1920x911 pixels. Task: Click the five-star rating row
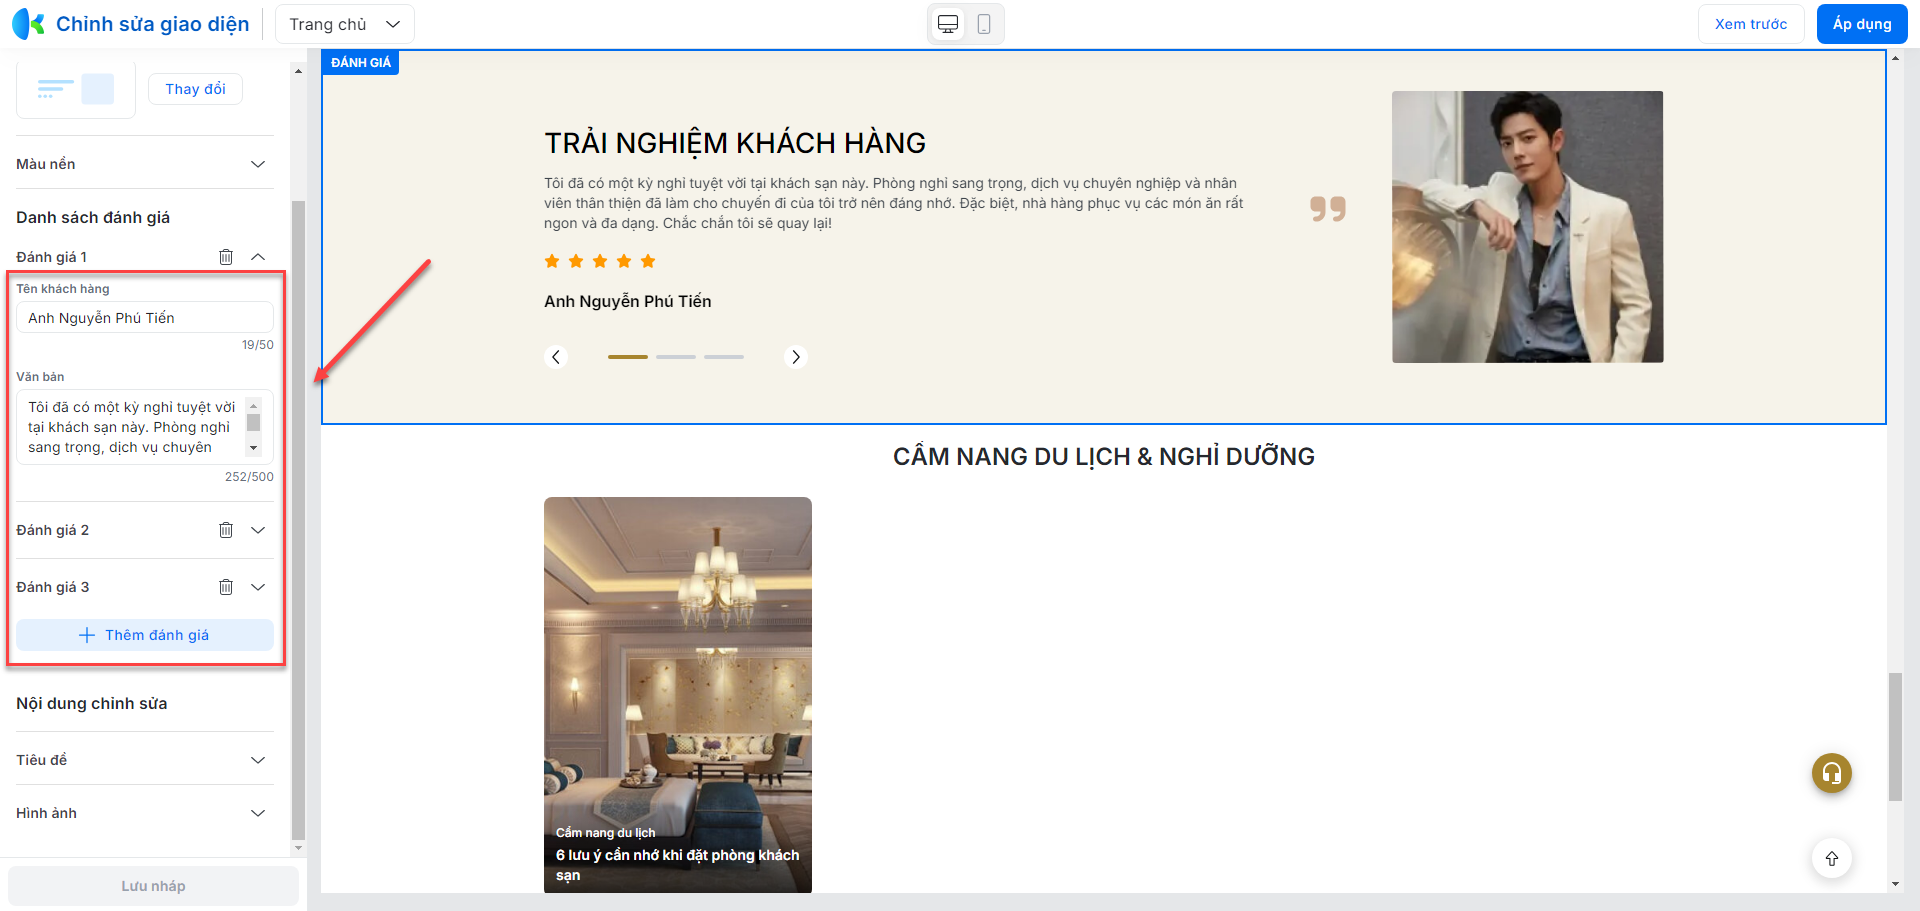600,261
